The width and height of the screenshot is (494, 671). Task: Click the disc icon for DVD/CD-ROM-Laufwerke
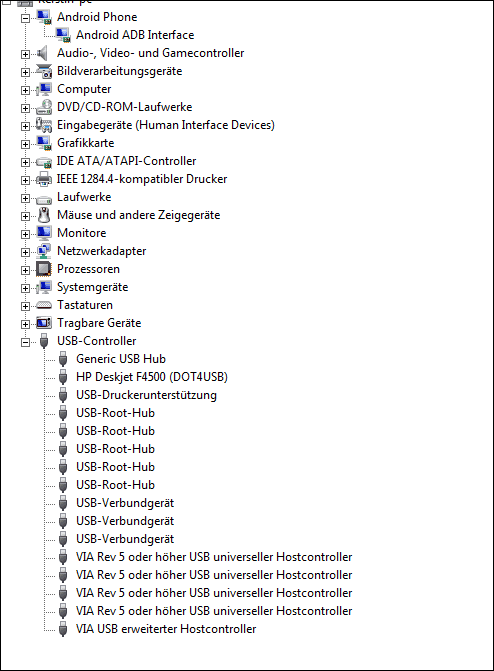click(x=44, y=107)
